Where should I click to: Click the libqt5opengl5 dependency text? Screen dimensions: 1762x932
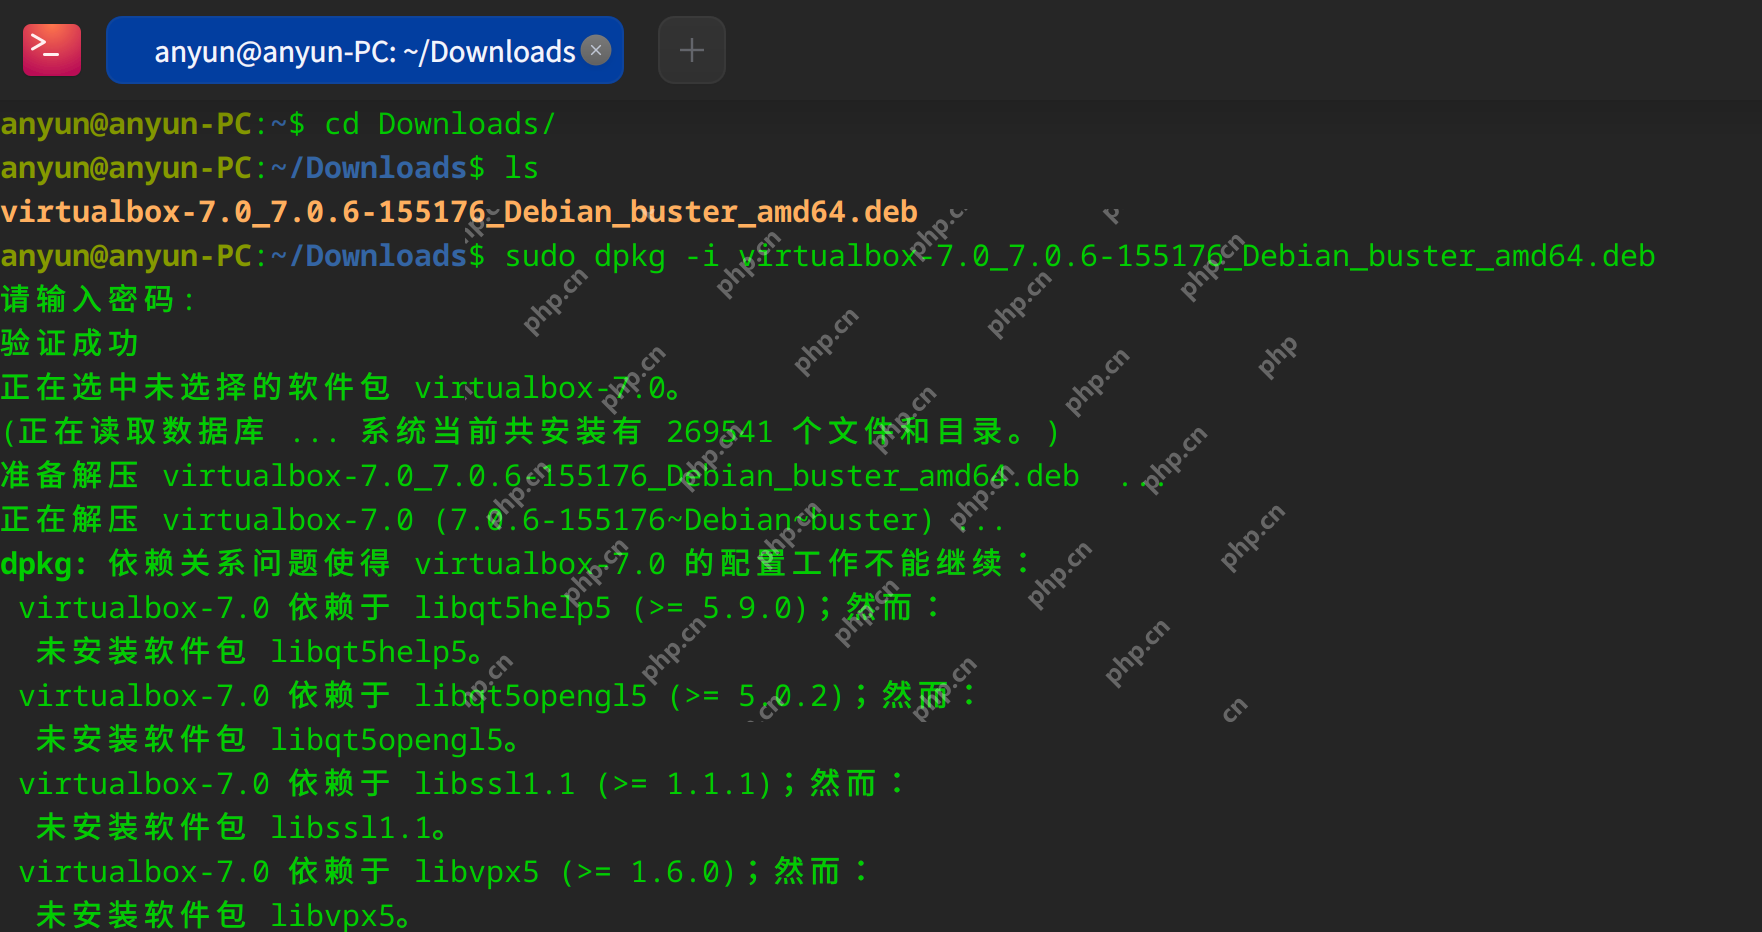pyautogui.click(x=531, y=695)
